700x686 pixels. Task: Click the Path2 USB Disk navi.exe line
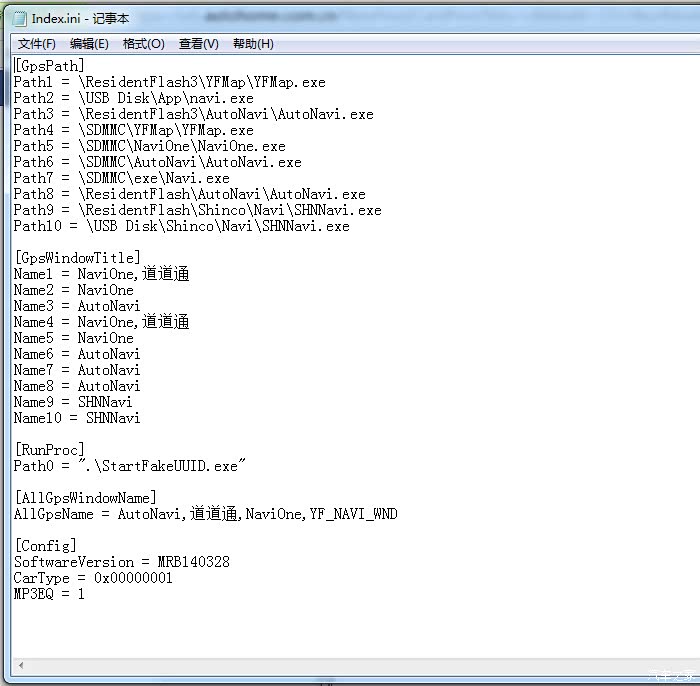click(x=133, y=98)
